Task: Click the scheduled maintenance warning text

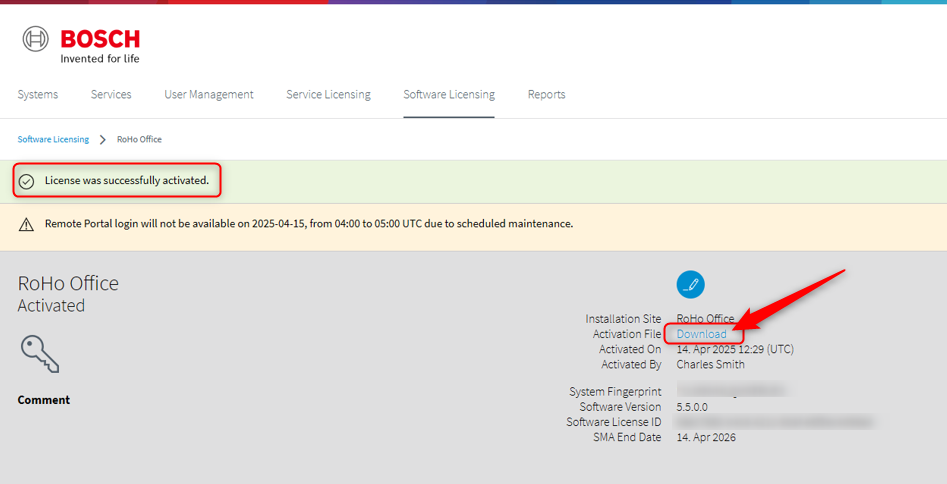Action: (x=309, y=224)
